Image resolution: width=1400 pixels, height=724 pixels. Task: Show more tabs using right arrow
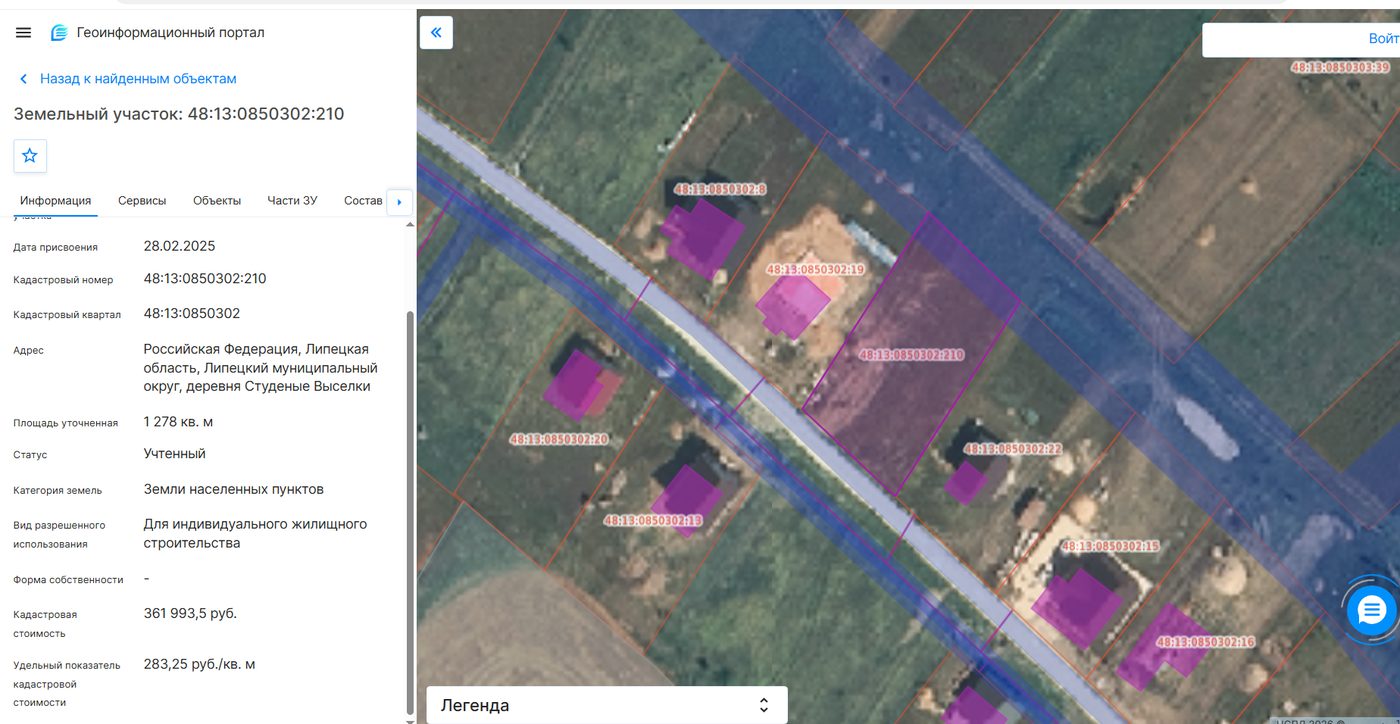tap(399, 201)
